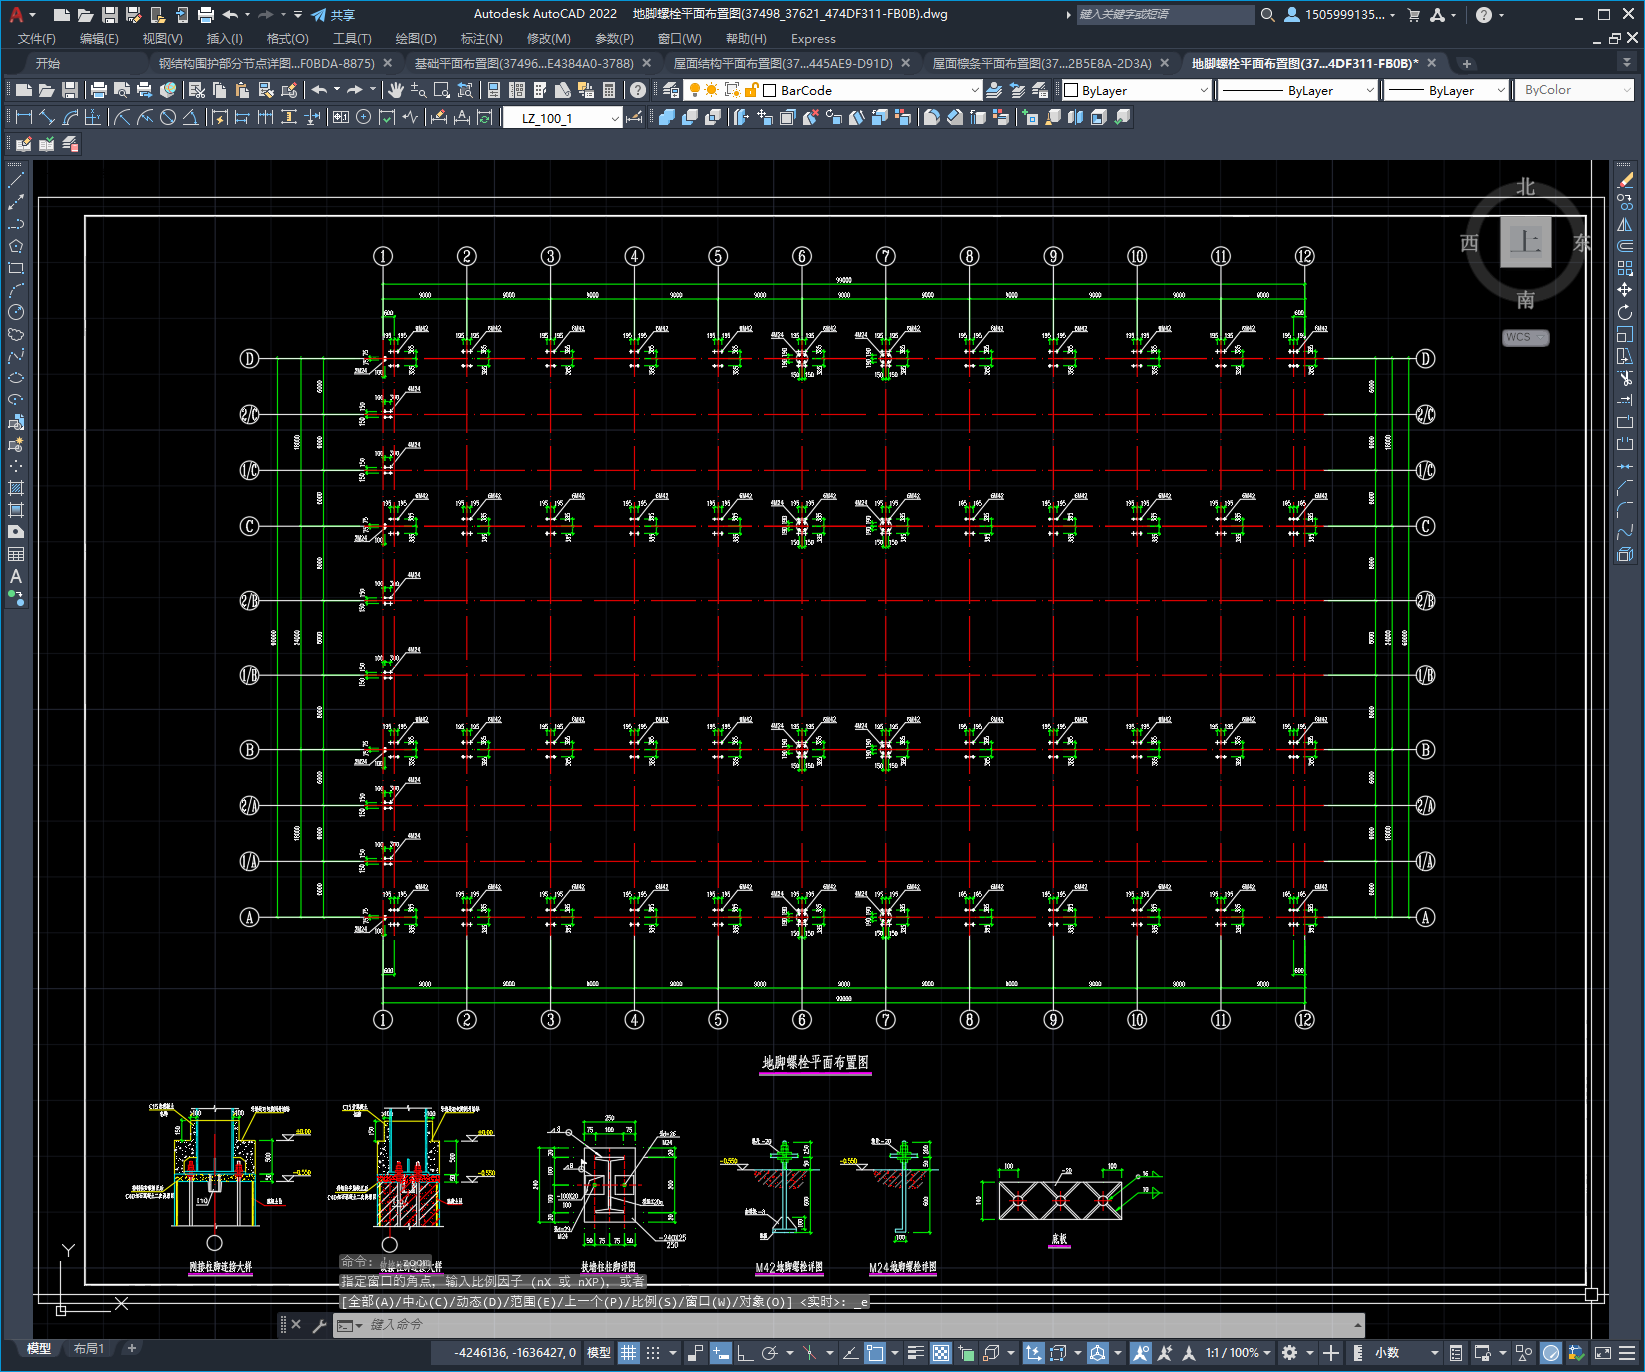The image size is (1645, 1372).
Task: Select the Circle tool in draw toolbar
Action: (x=16, y=312)
